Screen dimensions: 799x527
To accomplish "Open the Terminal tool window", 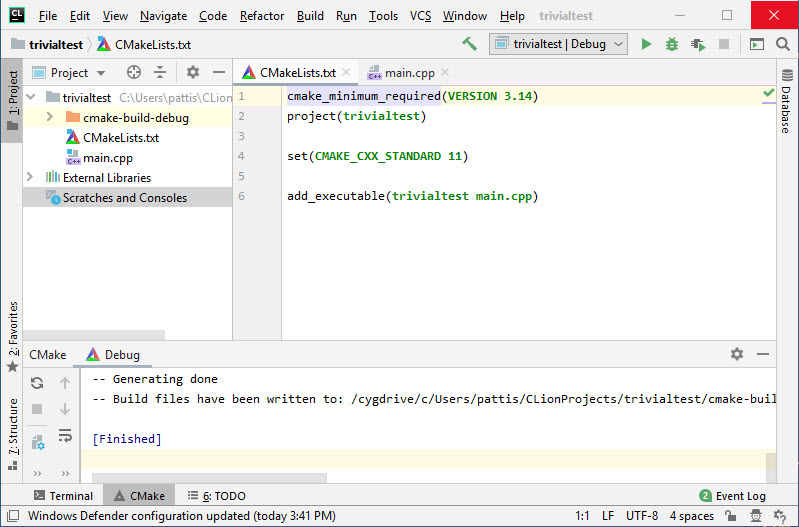I will pyautogui.click(x=62, y=496).
